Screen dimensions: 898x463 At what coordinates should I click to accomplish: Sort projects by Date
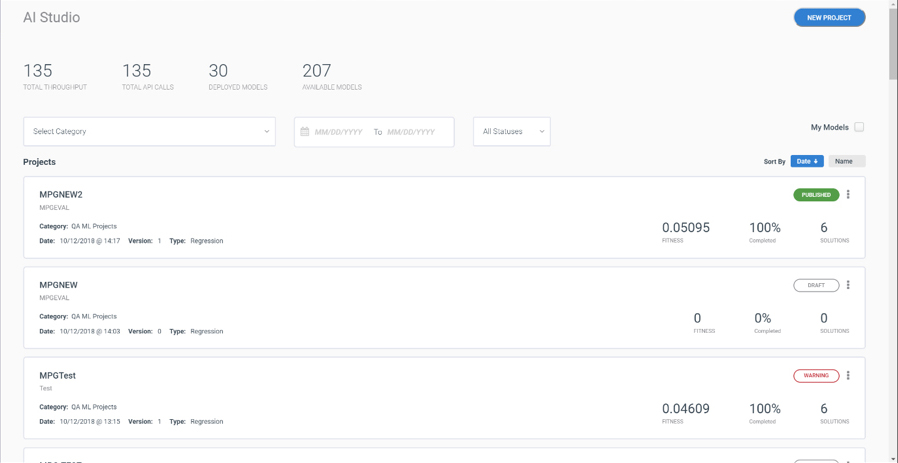pyautogui.click(x=807, y=162)
